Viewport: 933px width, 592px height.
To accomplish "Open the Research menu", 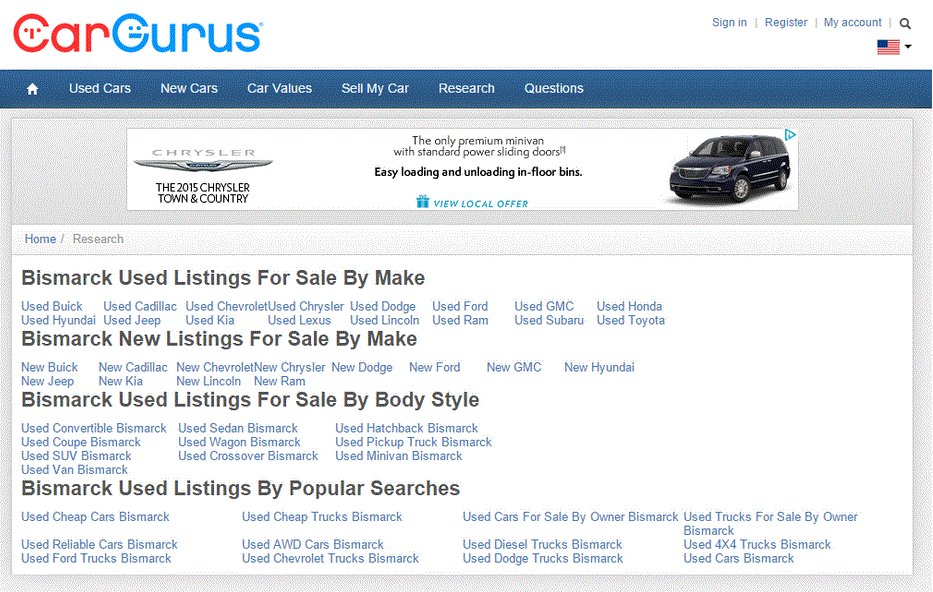I will point(466,89).
